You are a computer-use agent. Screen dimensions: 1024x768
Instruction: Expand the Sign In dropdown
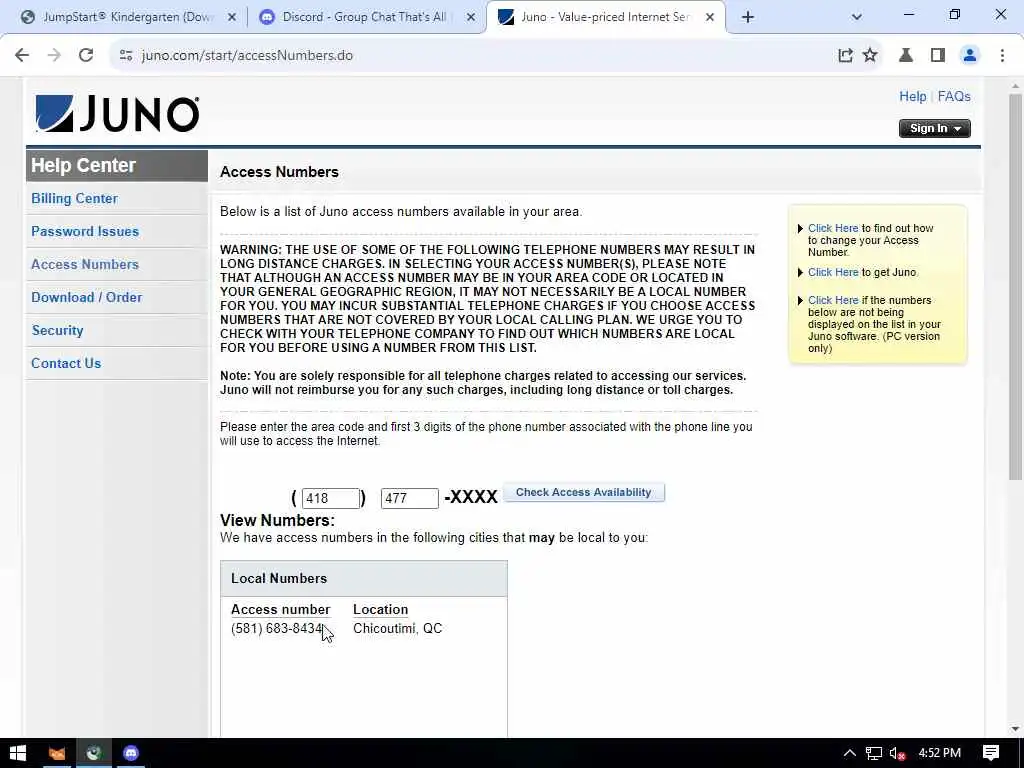point(935,129)
